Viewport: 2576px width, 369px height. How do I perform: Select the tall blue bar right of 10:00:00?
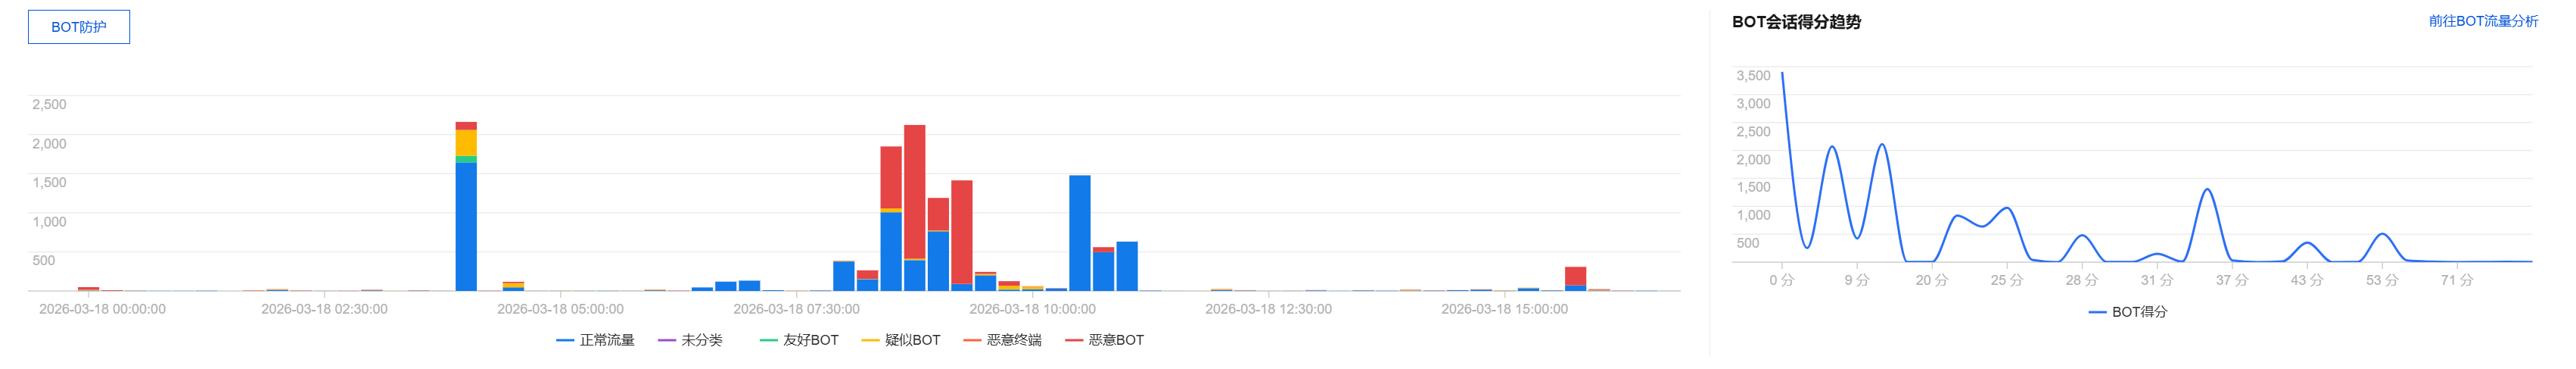pyautogui.click(x=1079, y=232)
